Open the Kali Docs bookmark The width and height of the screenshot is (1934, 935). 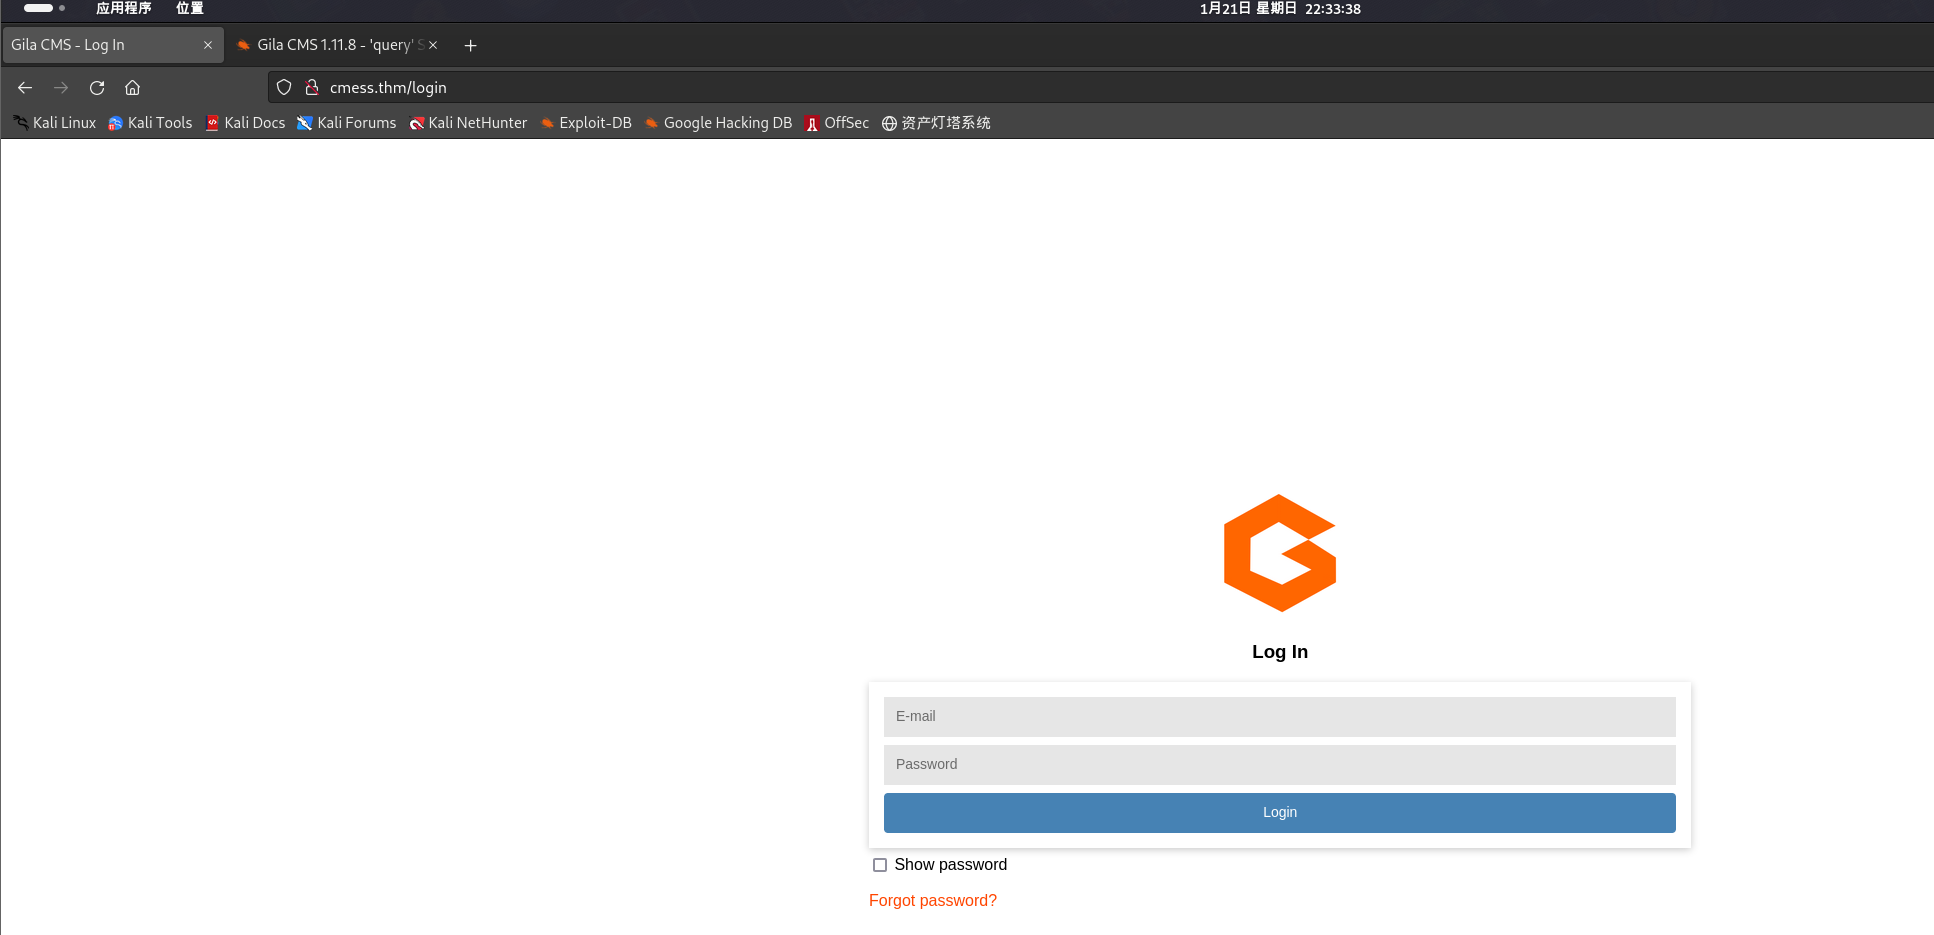click(245, 123)
